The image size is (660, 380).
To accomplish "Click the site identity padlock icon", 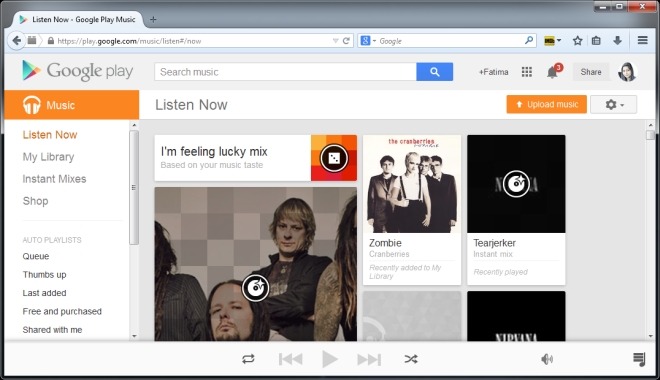I will pos(51,41).
